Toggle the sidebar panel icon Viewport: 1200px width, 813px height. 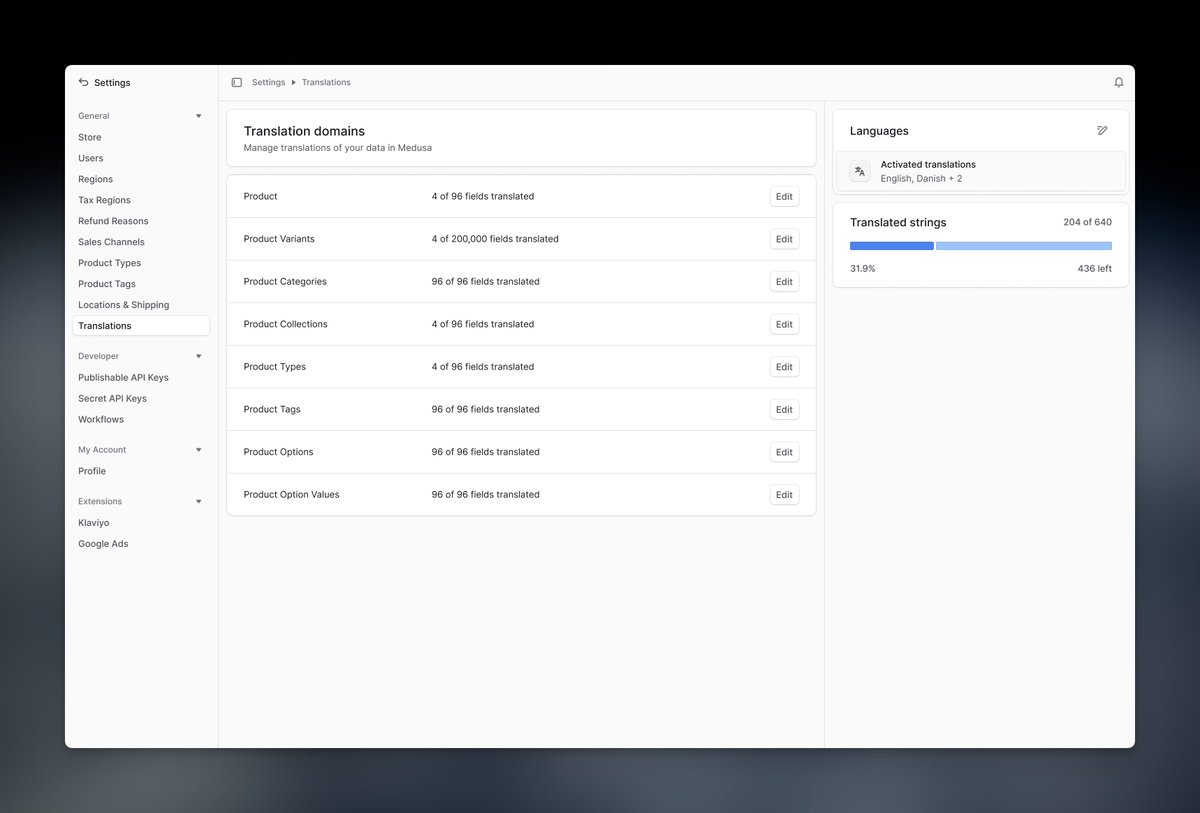pos(236,82)
